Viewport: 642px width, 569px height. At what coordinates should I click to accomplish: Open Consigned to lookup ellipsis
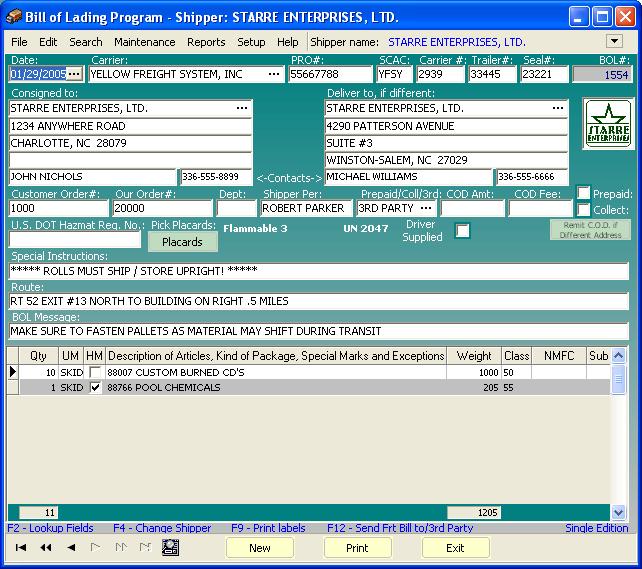(242, 108)
